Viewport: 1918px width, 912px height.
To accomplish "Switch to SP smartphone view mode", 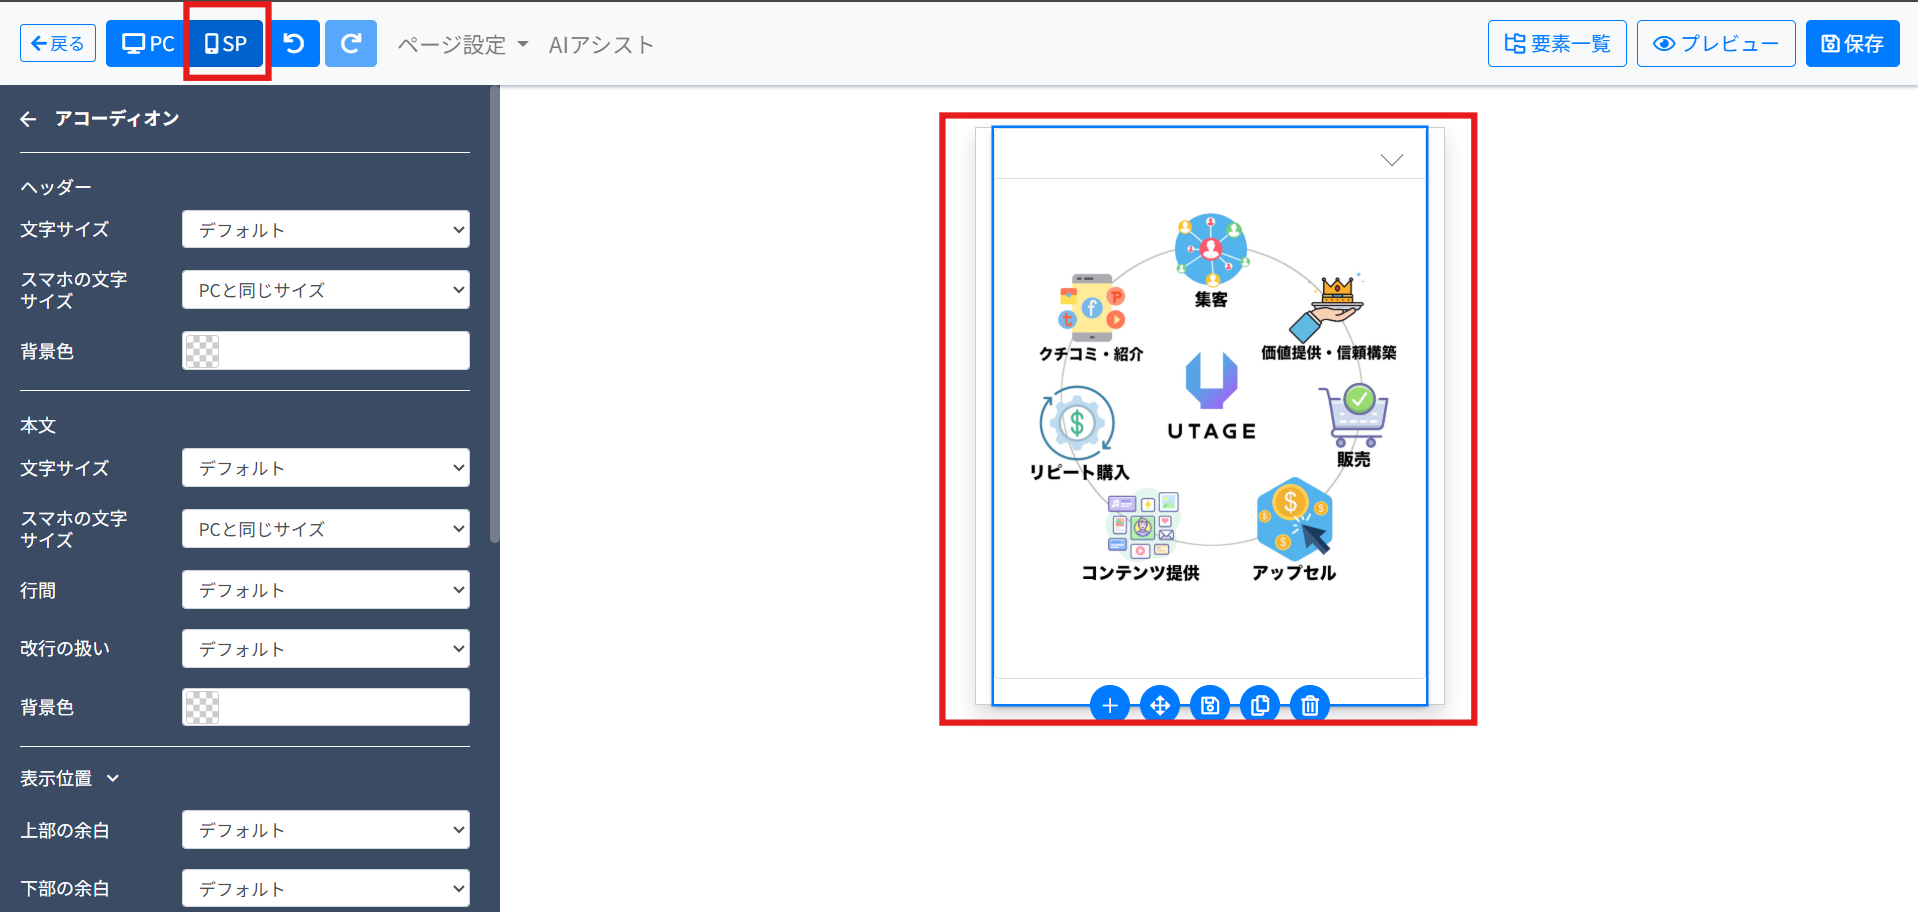I will (226, 43).
